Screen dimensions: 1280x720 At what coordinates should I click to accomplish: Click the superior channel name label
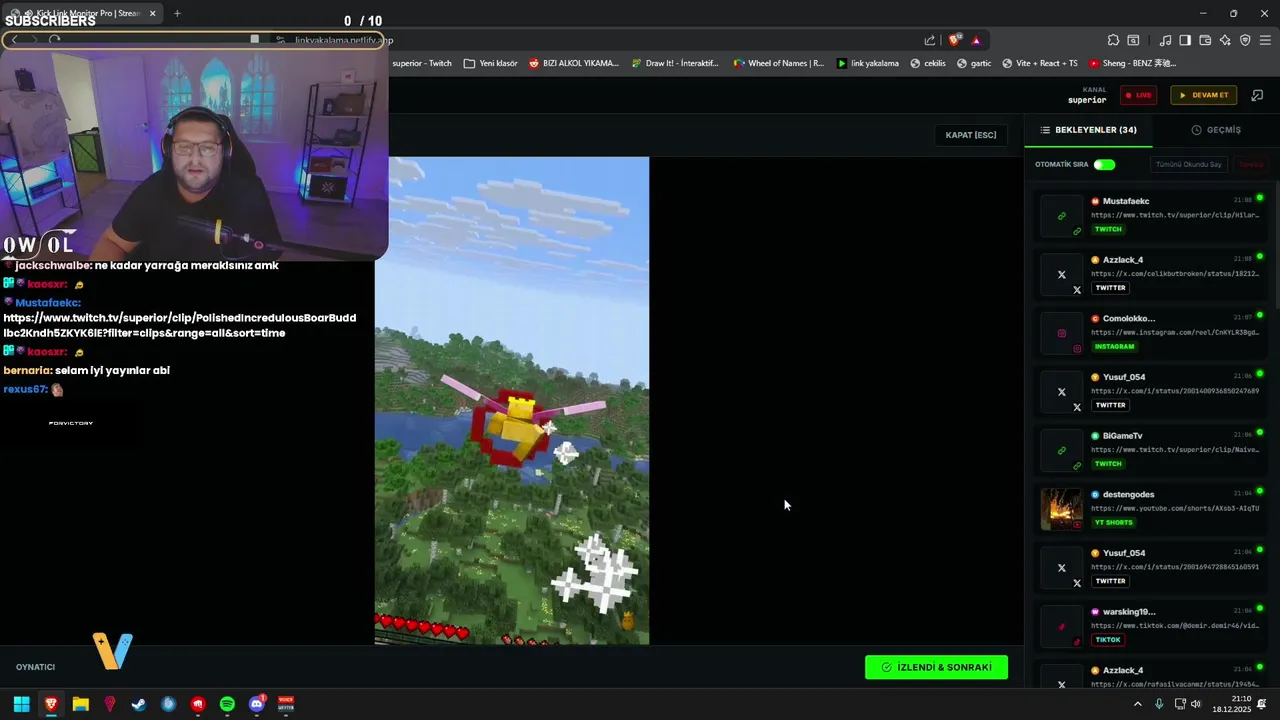click(x=1087, y=100)
